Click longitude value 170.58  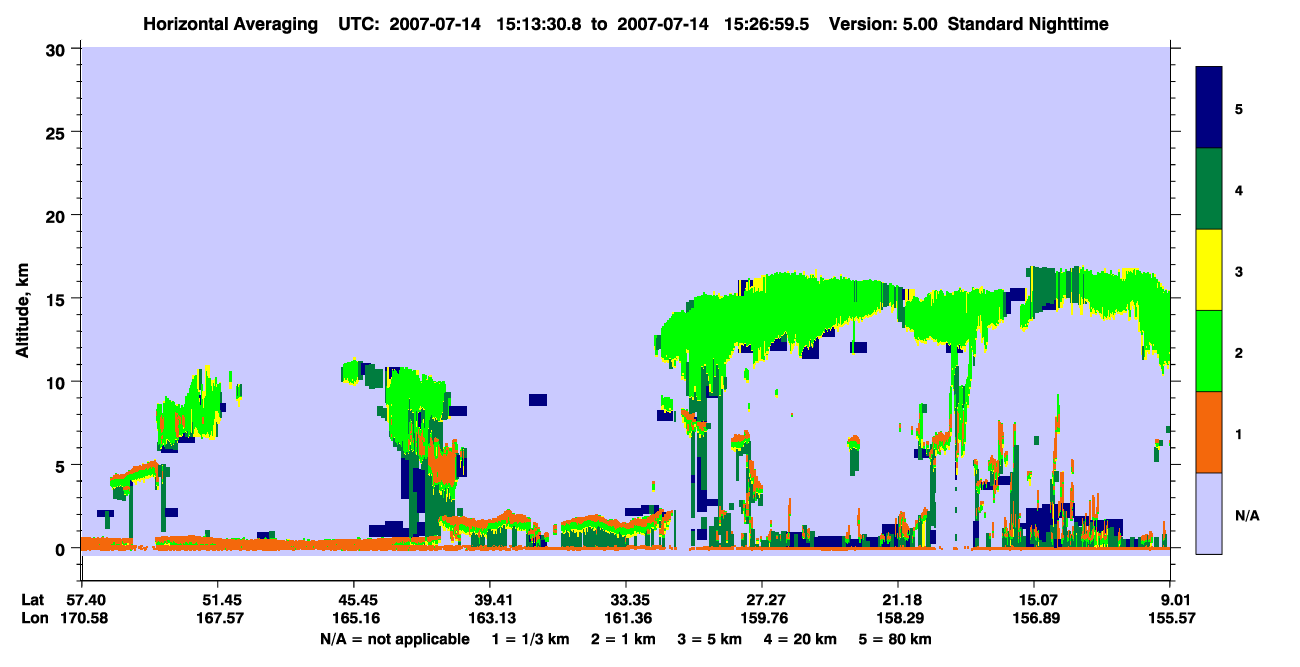(x=82, y=619)
